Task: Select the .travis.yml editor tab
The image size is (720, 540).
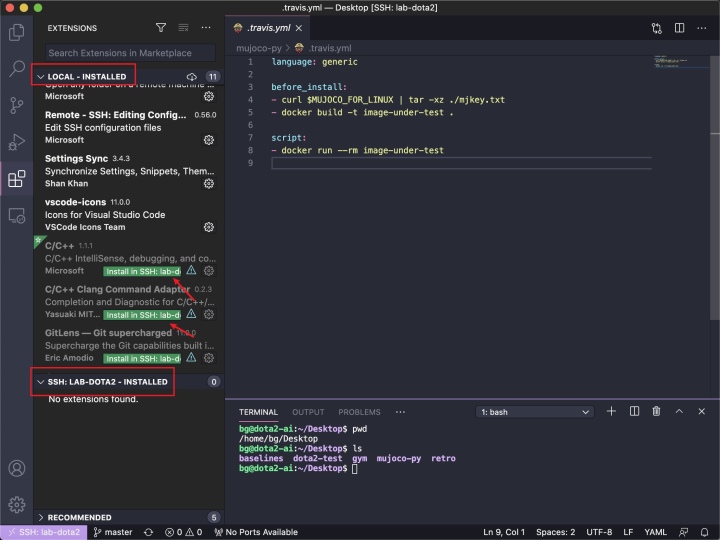Action: pos(268,28)
